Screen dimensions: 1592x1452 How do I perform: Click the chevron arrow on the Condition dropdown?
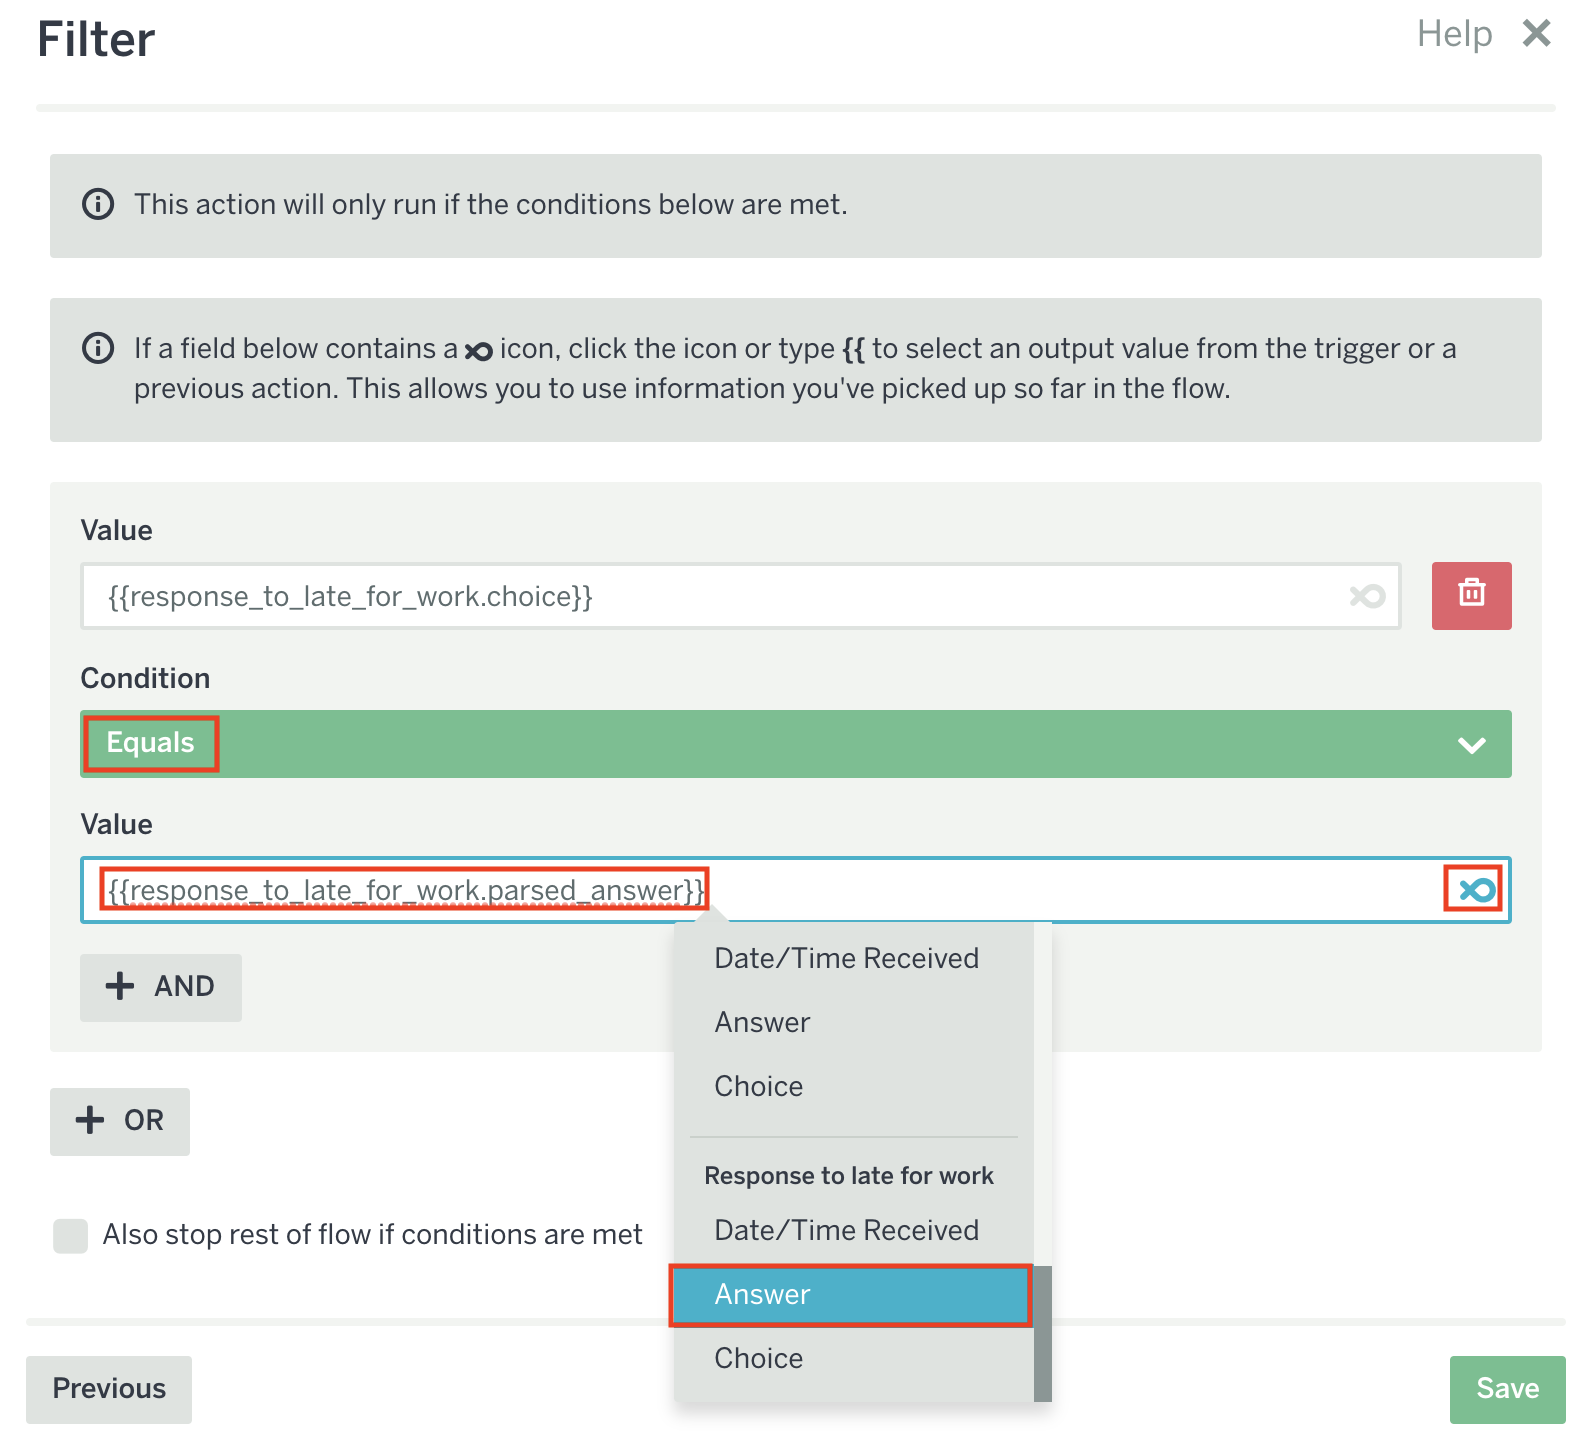coord(1471,745)
